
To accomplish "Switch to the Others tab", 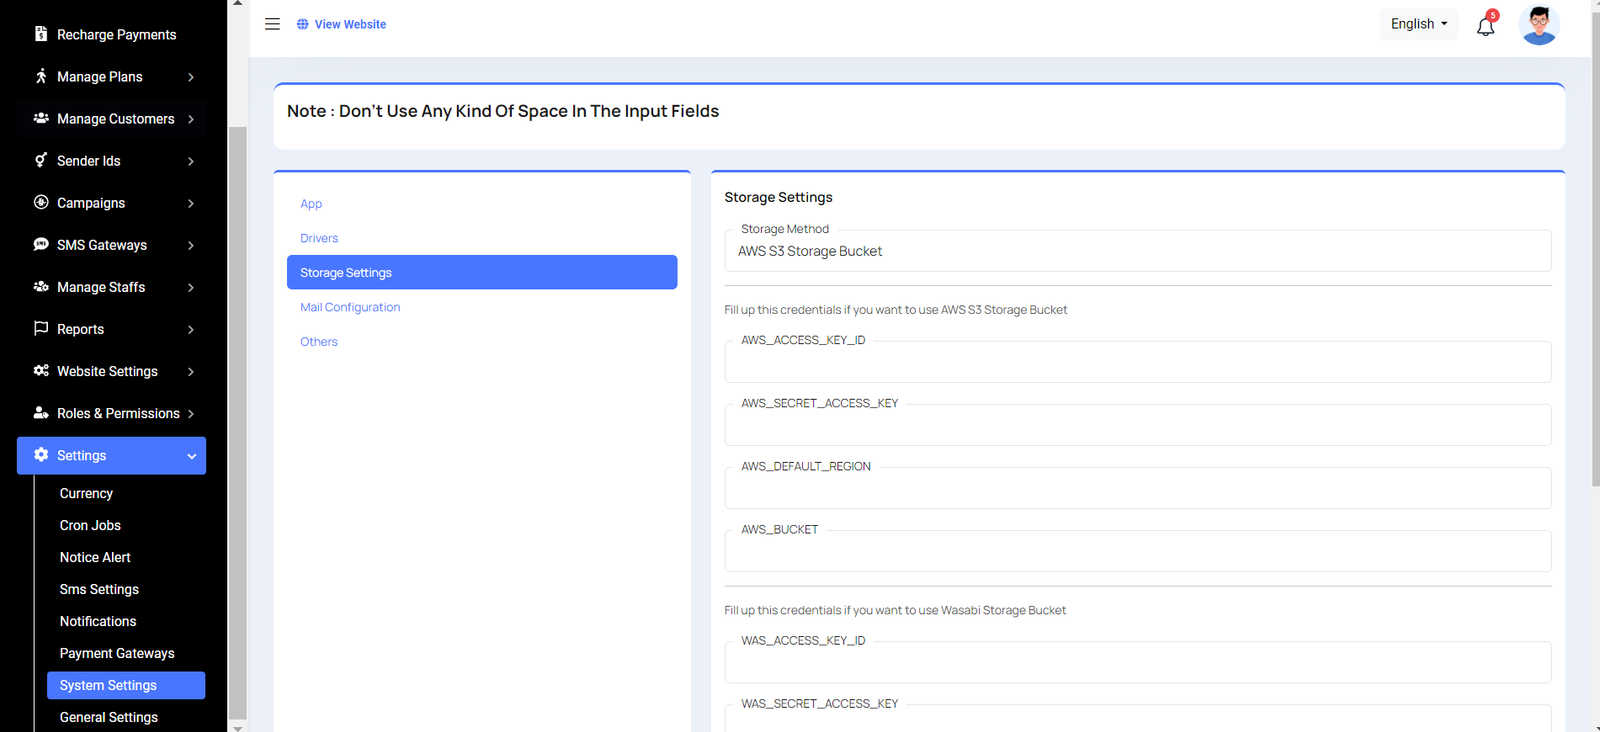I will tap(319, 341).
